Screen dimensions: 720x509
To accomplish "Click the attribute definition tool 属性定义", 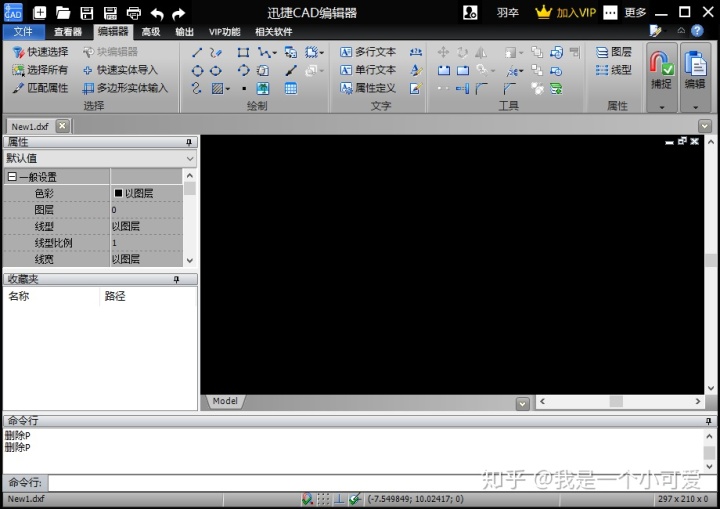I will (368, 88).
